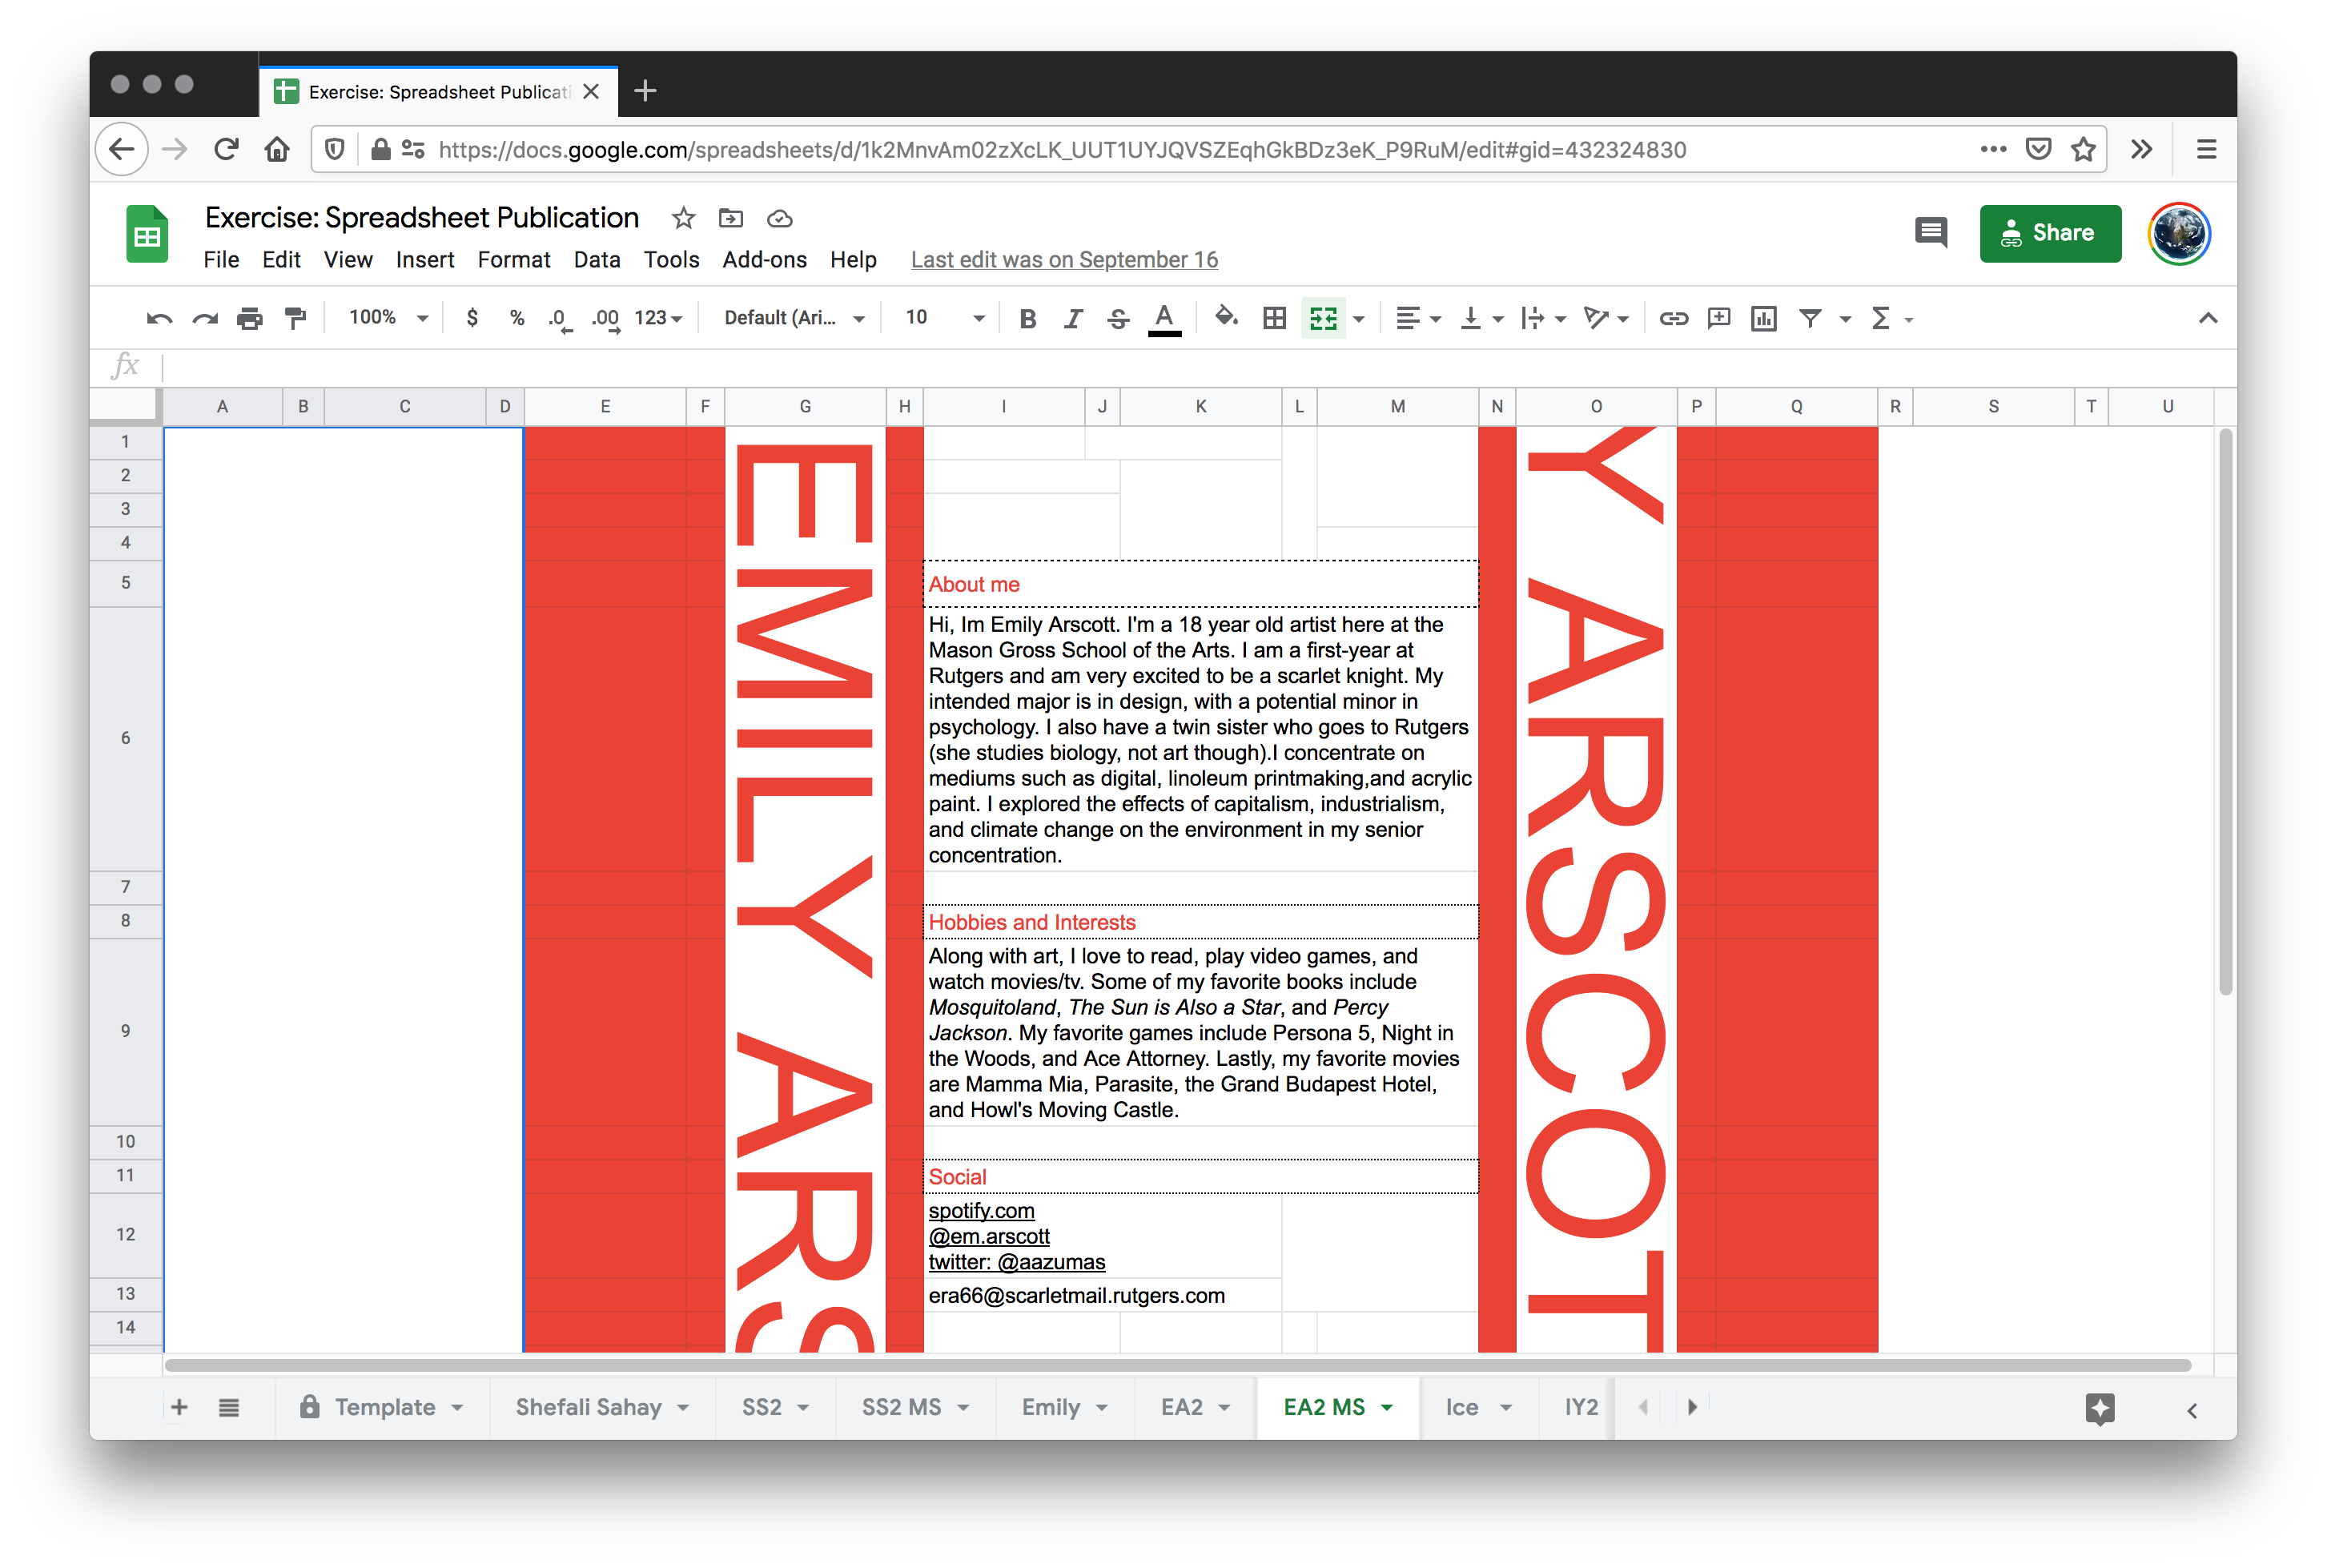Open the font size dropdown
The image size is (2327, 1568).
944,318
